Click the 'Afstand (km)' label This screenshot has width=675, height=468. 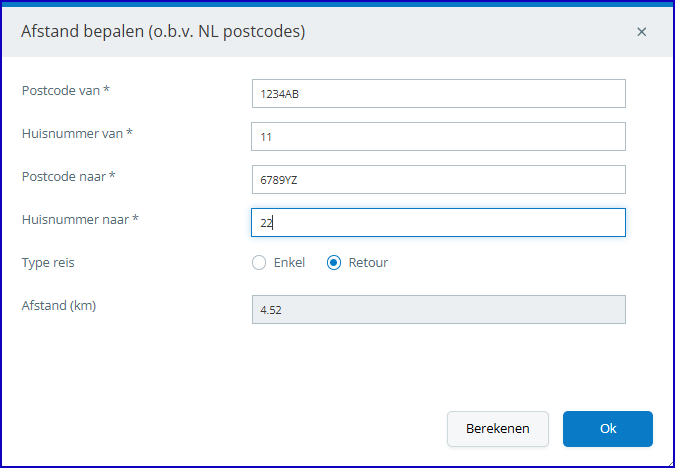59,306
